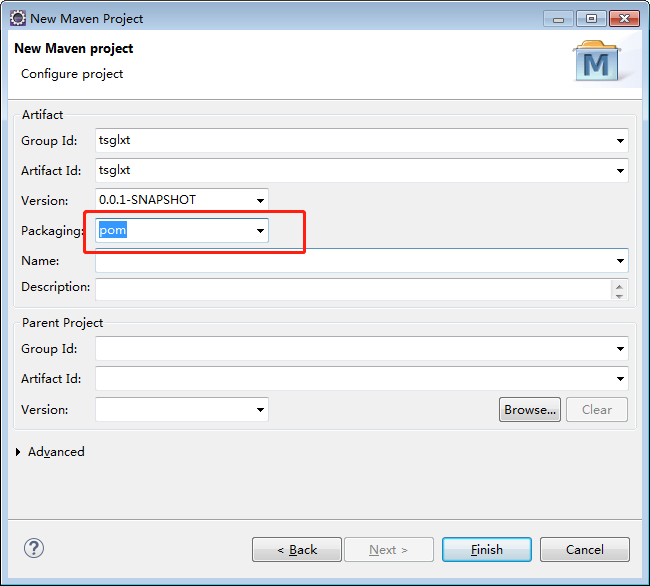This screenshot has height=586, width=650.
Task: Open the Artifact Group Id dropdown arrow
Action: coord(620,141)
